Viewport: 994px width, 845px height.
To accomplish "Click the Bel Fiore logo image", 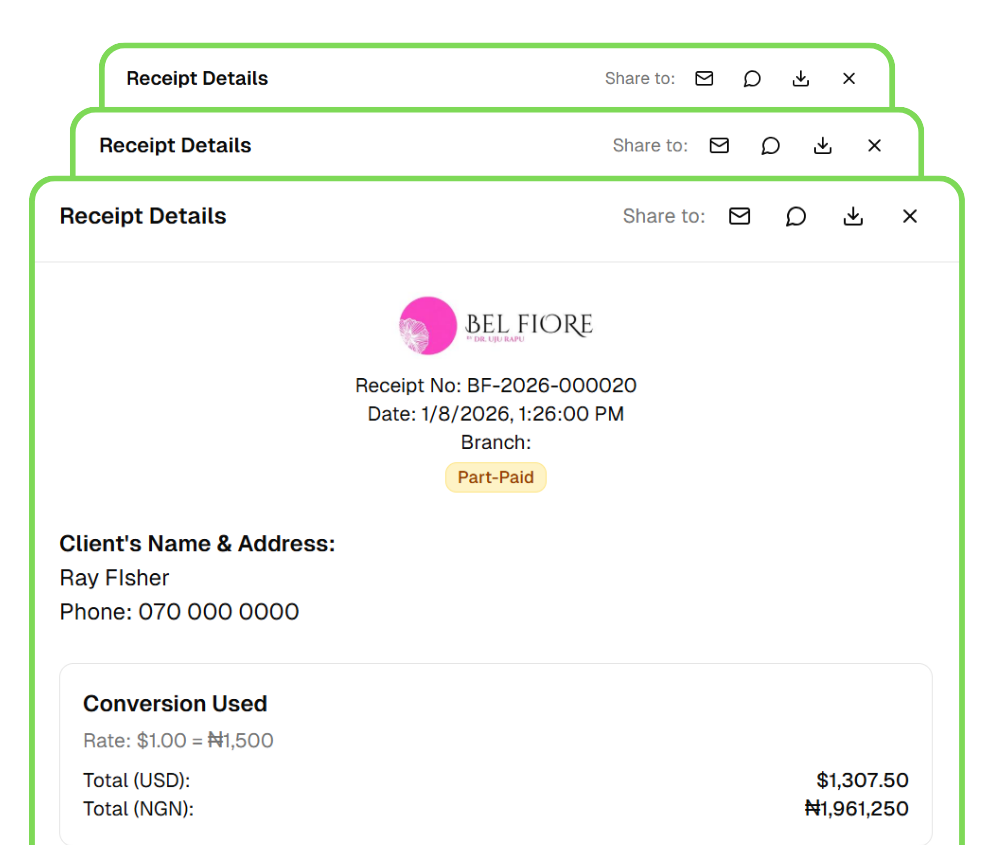I will pos(428,325).
